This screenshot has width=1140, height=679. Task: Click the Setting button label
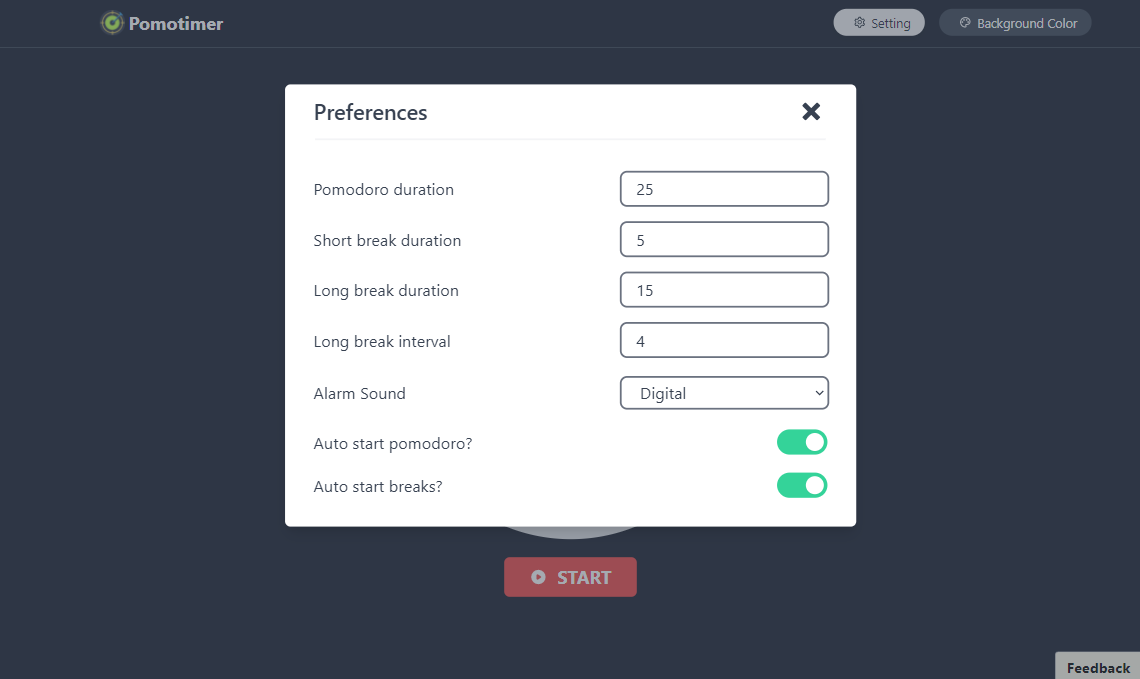click(890, 23)
